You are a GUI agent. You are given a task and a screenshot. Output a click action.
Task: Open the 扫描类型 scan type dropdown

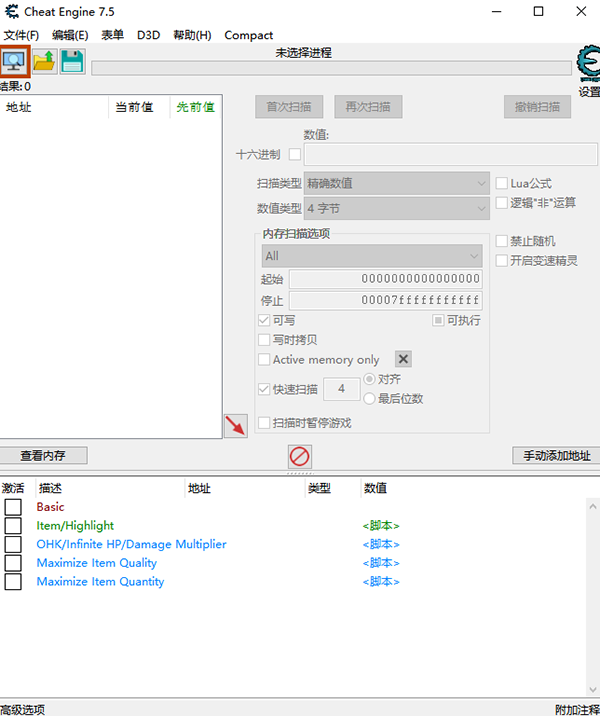pos(397,183)
